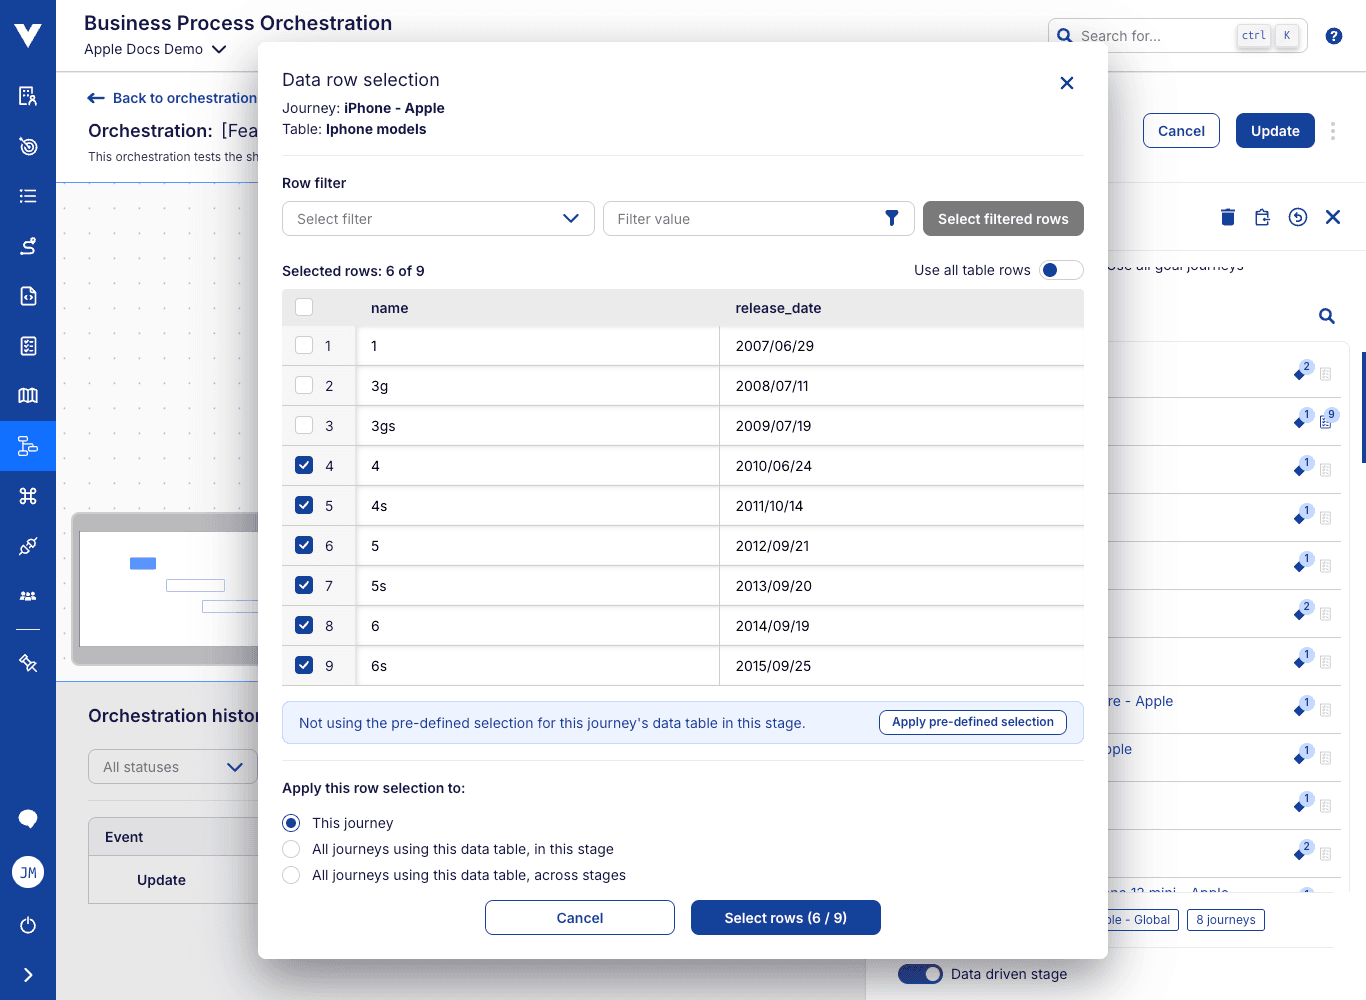The height and width of the screenshot is (1000, 1366).
Task: Open the teams section via the users icon
Action: (x=27, y=596)
